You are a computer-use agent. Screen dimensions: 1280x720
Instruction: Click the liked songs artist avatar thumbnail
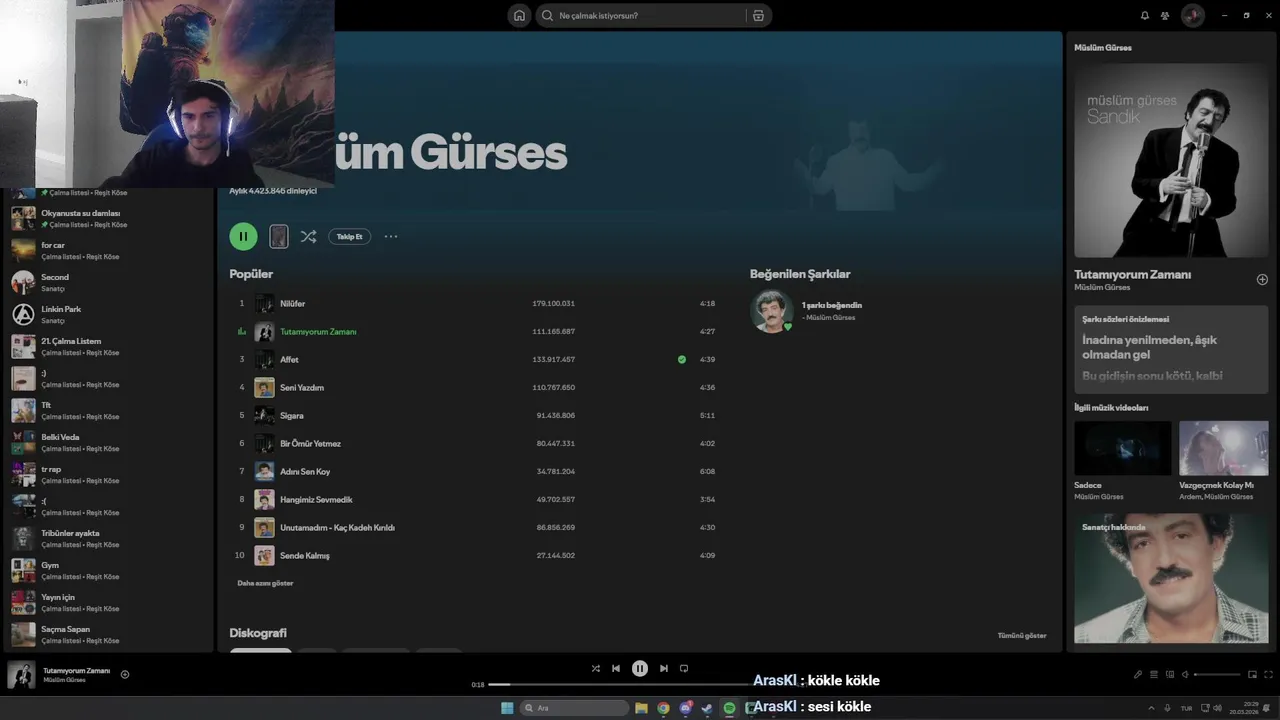[x=772, y=311]
